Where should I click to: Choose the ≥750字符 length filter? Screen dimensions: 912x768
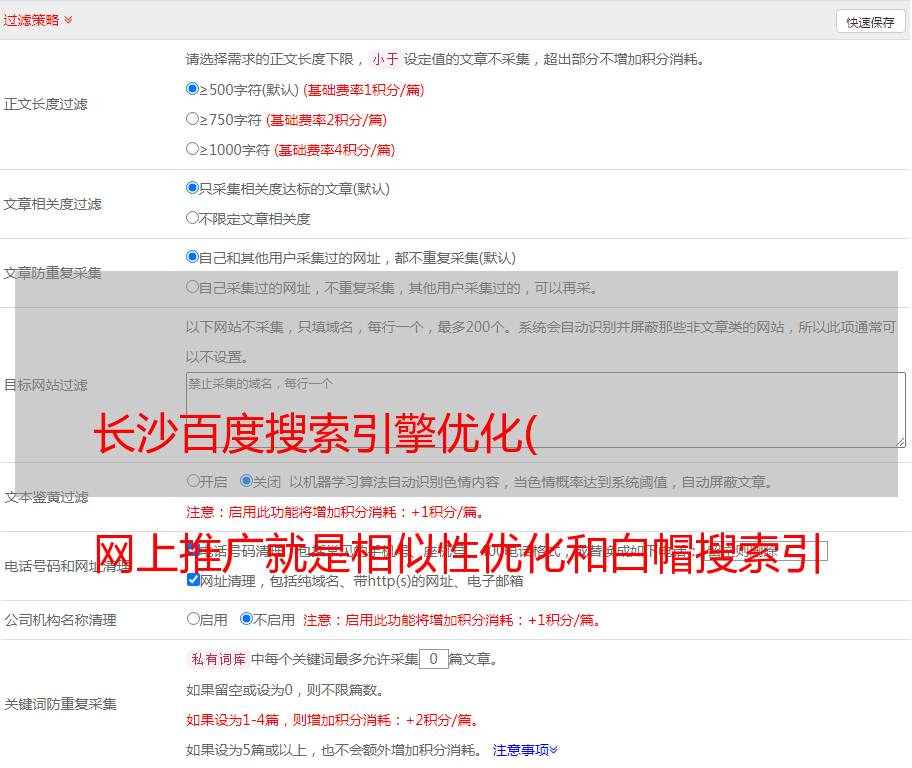coord(193,119)
